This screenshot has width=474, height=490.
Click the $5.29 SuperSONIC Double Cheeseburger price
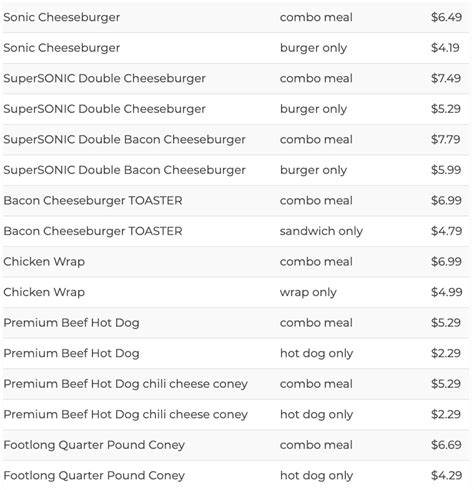pos(446,109)
